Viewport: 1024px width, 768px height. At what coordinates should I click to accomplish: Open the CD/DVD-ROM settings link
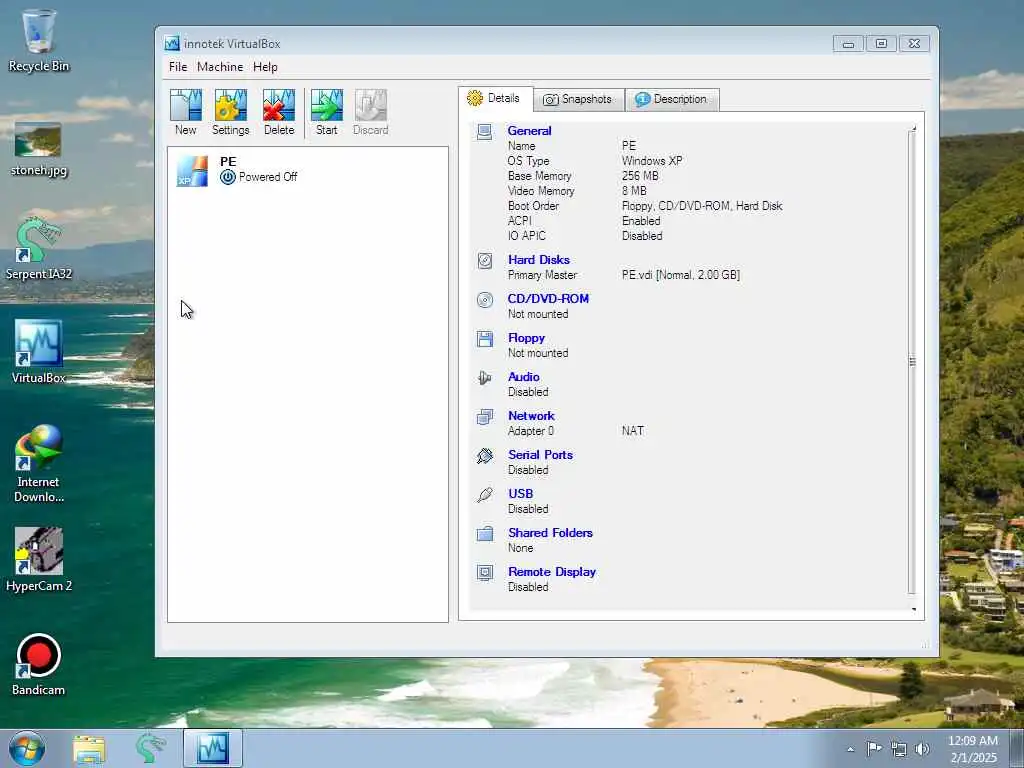point(548,298)
